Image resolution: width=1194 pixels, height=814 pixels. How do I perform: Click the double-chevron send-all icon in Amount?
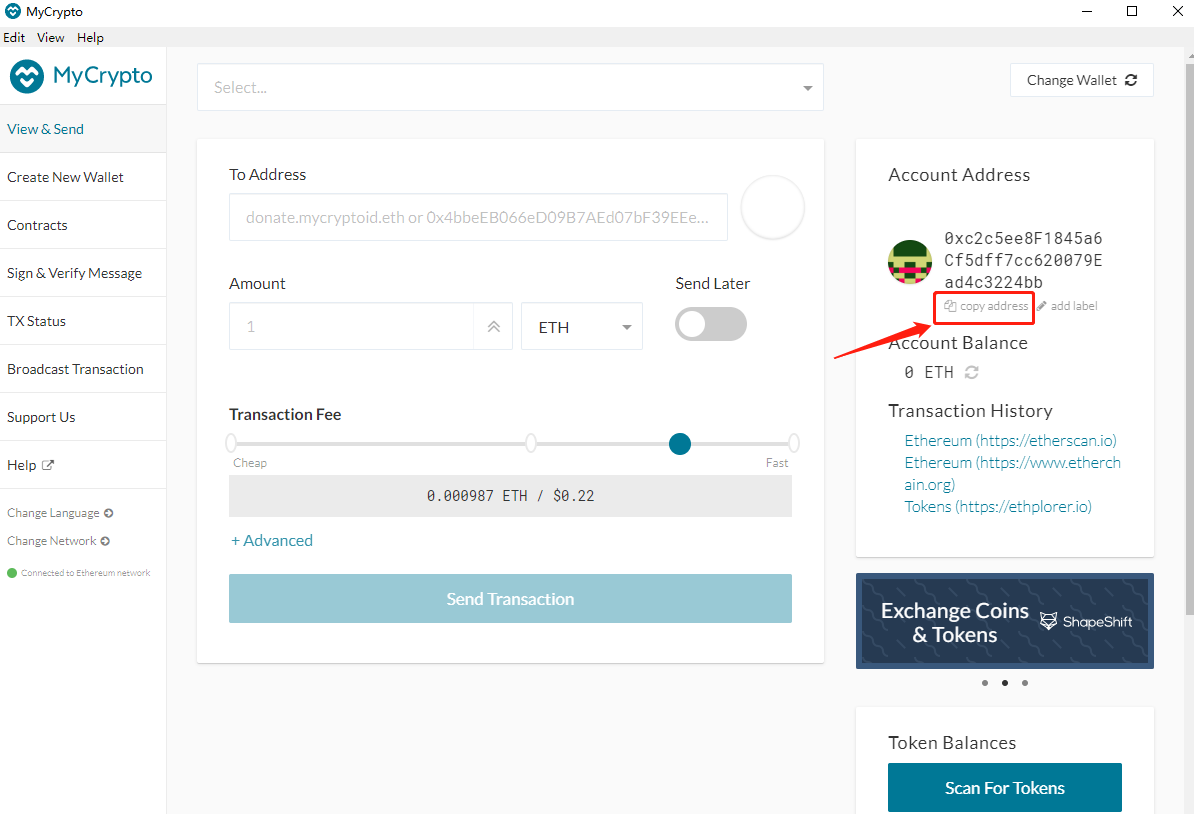493,327
